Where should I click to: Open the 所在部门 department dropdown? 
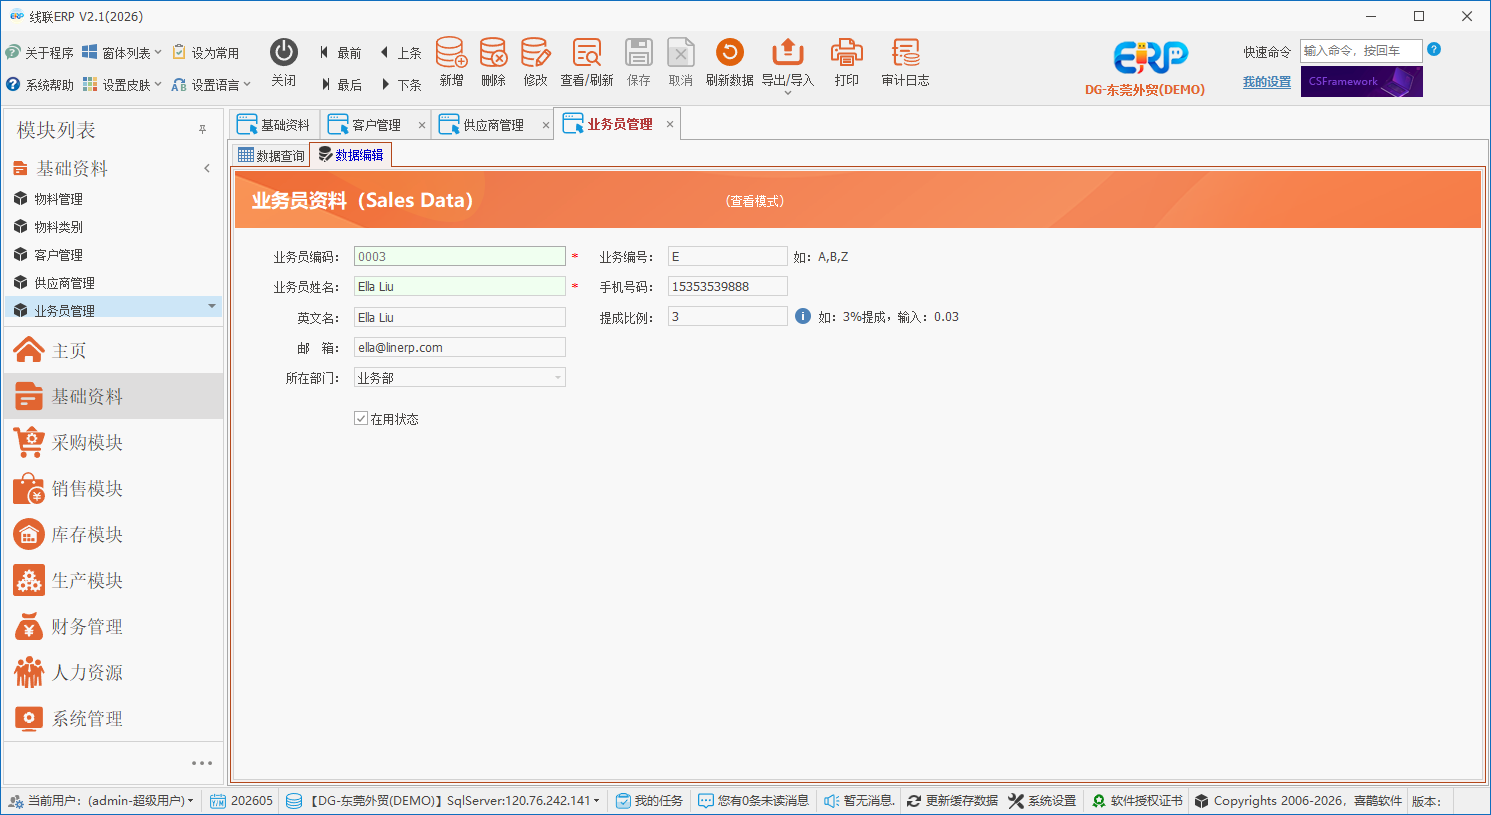[558, 377]
